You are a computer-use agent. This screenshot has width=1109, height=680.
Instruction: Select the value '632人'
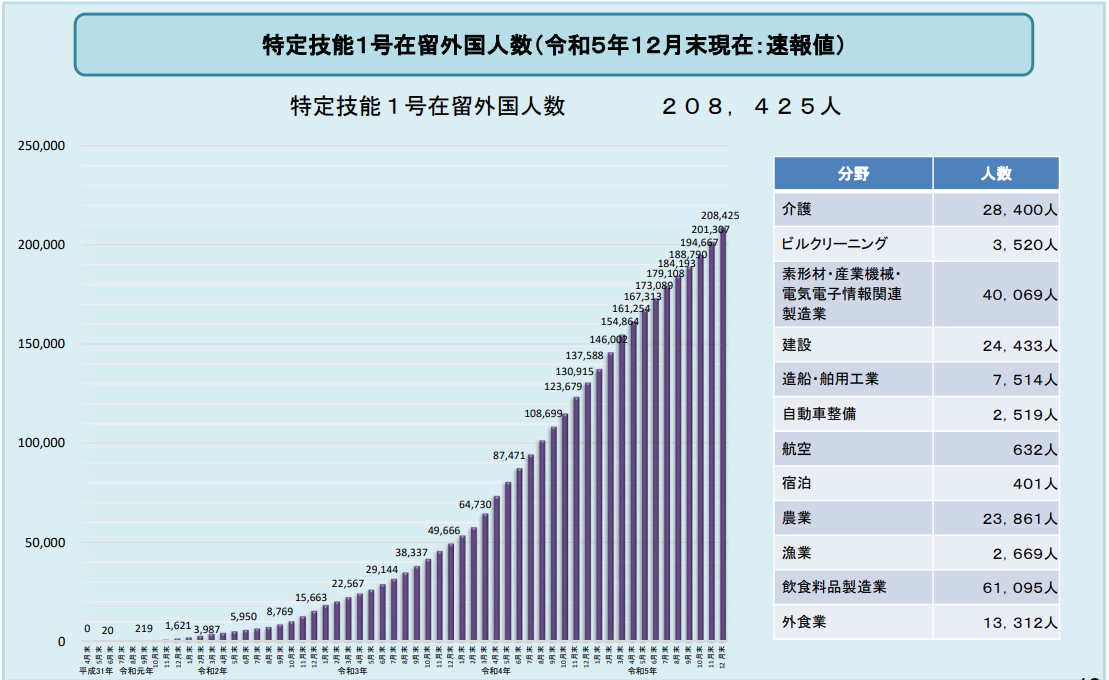tap(1035, 450)
